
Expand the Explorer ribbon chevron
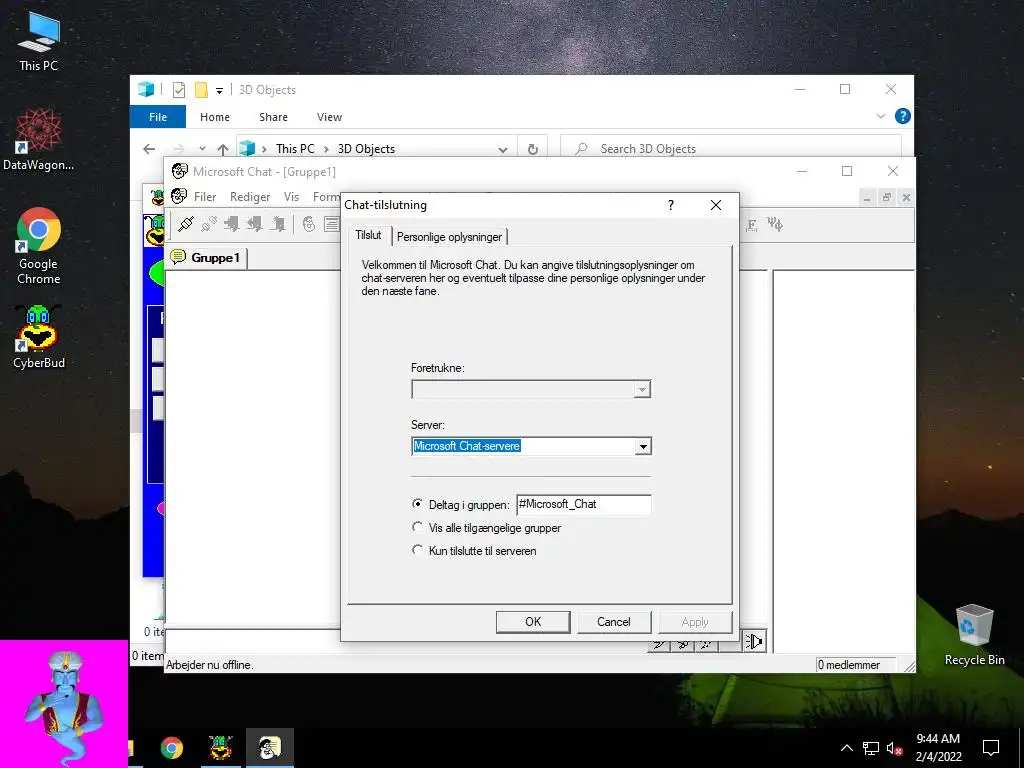880,116
